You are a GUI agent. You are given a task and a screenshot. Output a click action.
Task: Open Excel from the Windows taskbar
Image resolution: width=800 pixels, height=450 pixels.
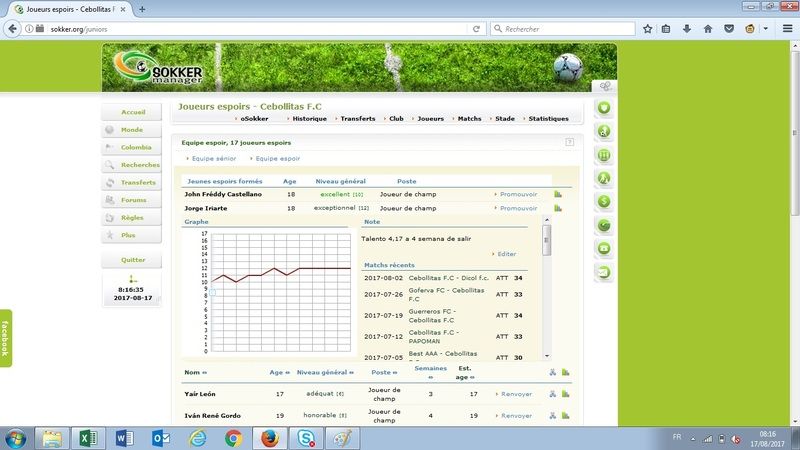coord(88,438)
